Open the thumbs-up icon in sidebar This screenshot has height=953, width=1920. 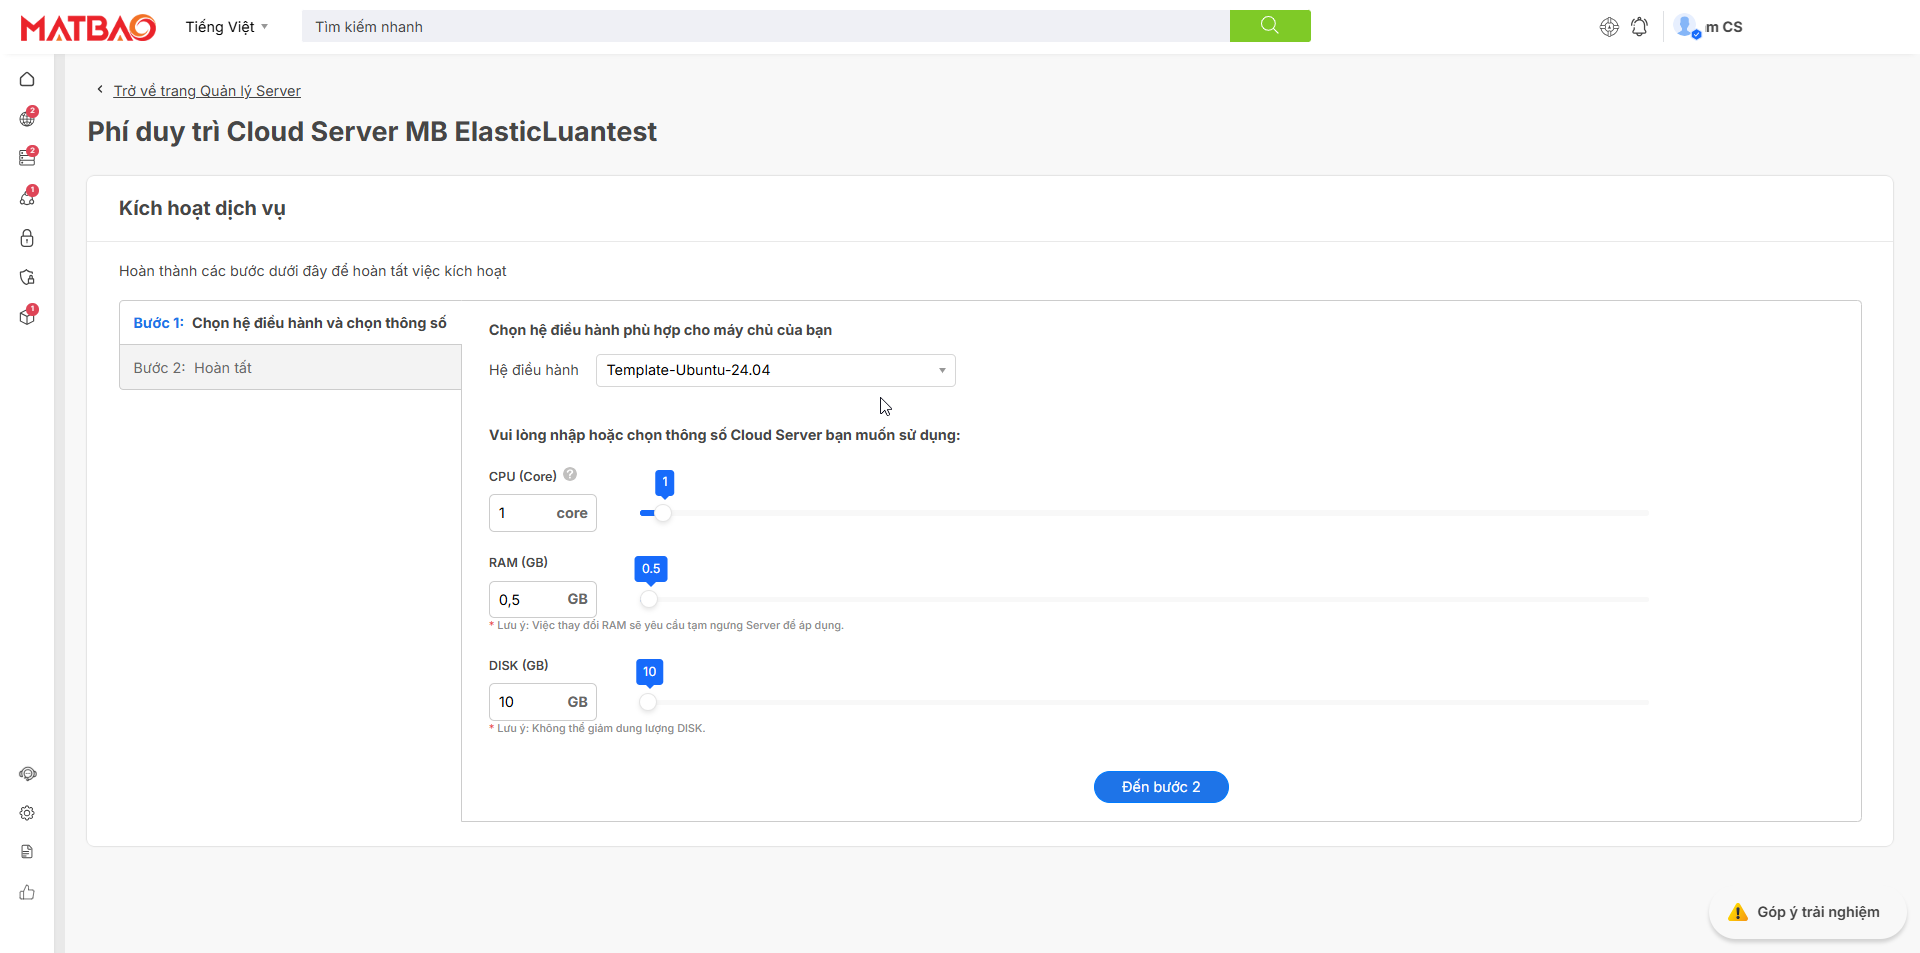click(x=27, y=892)
